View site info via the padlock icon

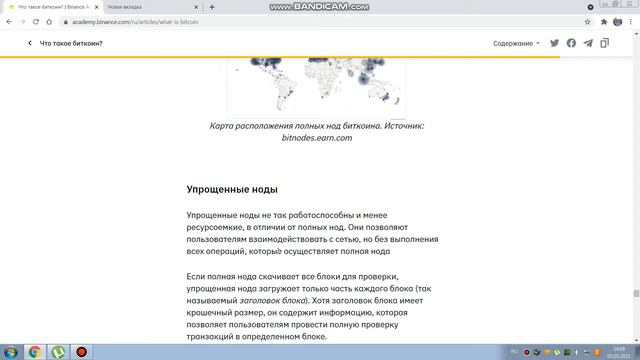coord(66,22)
